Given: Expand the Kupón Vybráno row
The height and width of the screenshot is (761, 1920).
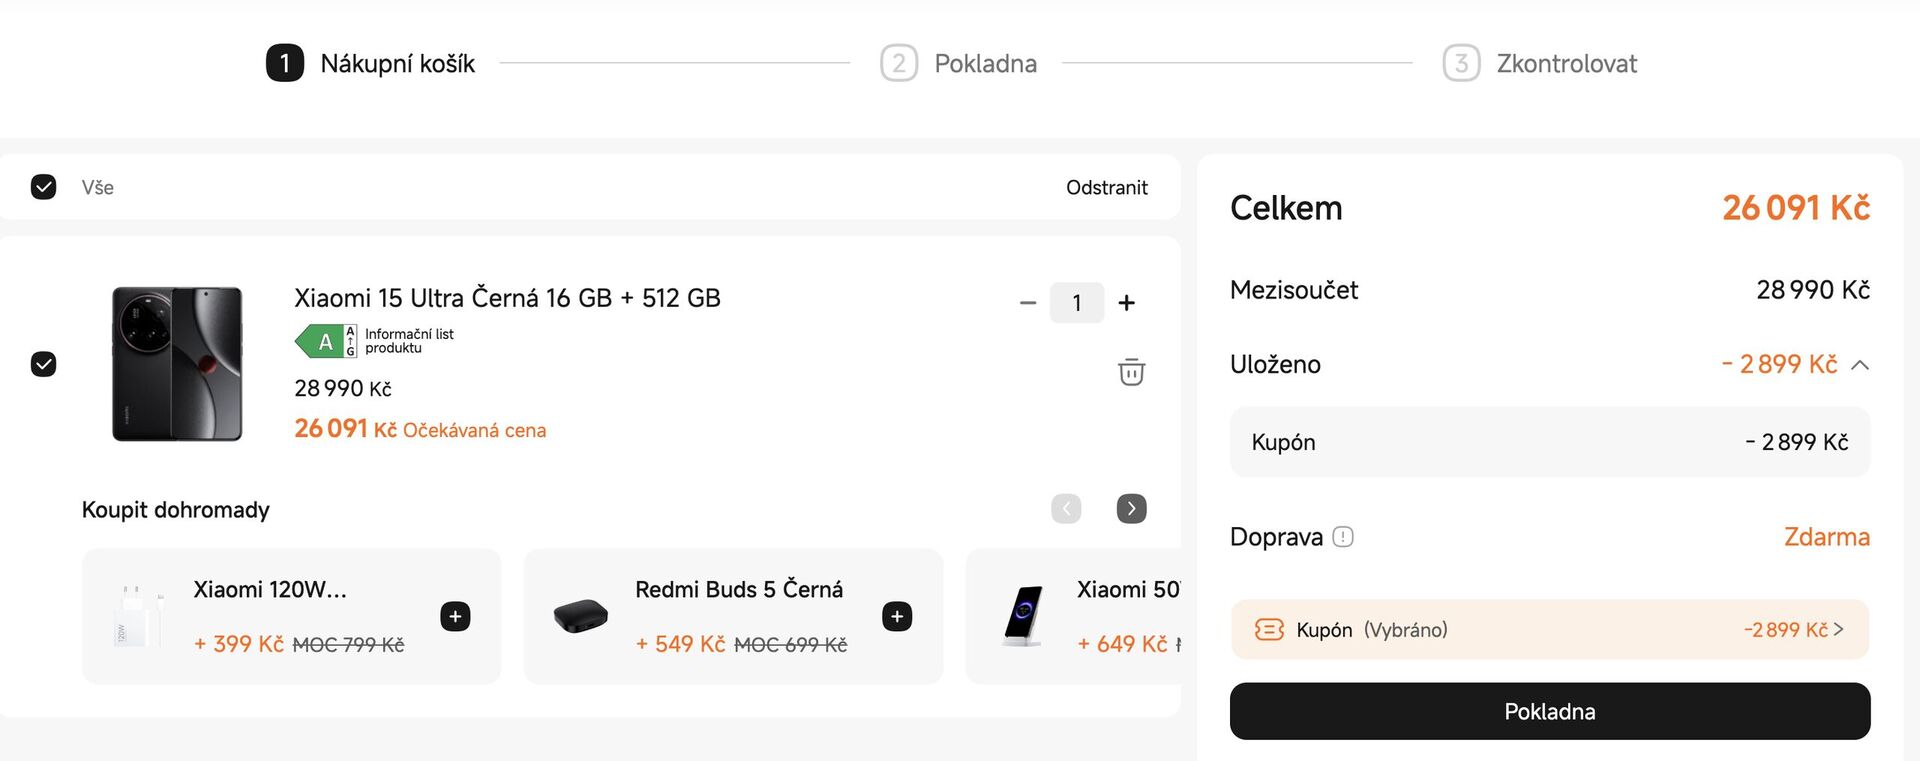Looking at the screenshot, I should pyautogui.click(x=1550, y=629).
